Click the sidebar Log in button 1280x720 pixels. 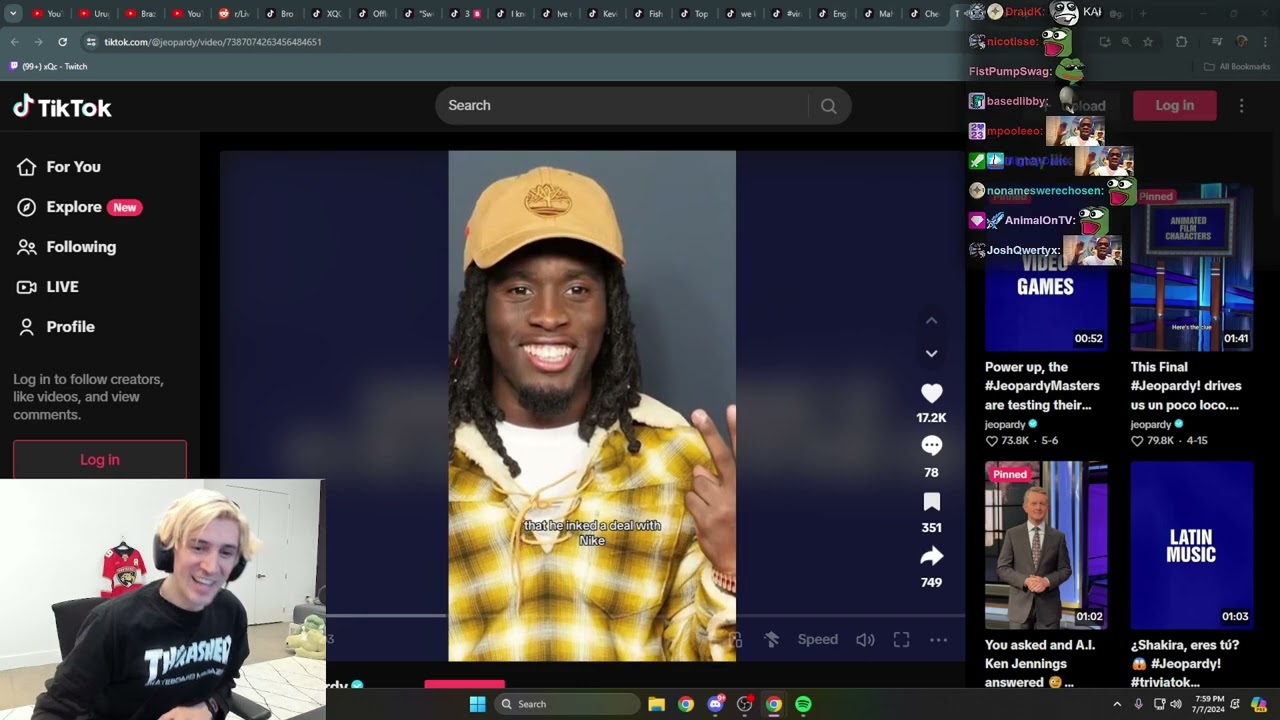point(100,460)
